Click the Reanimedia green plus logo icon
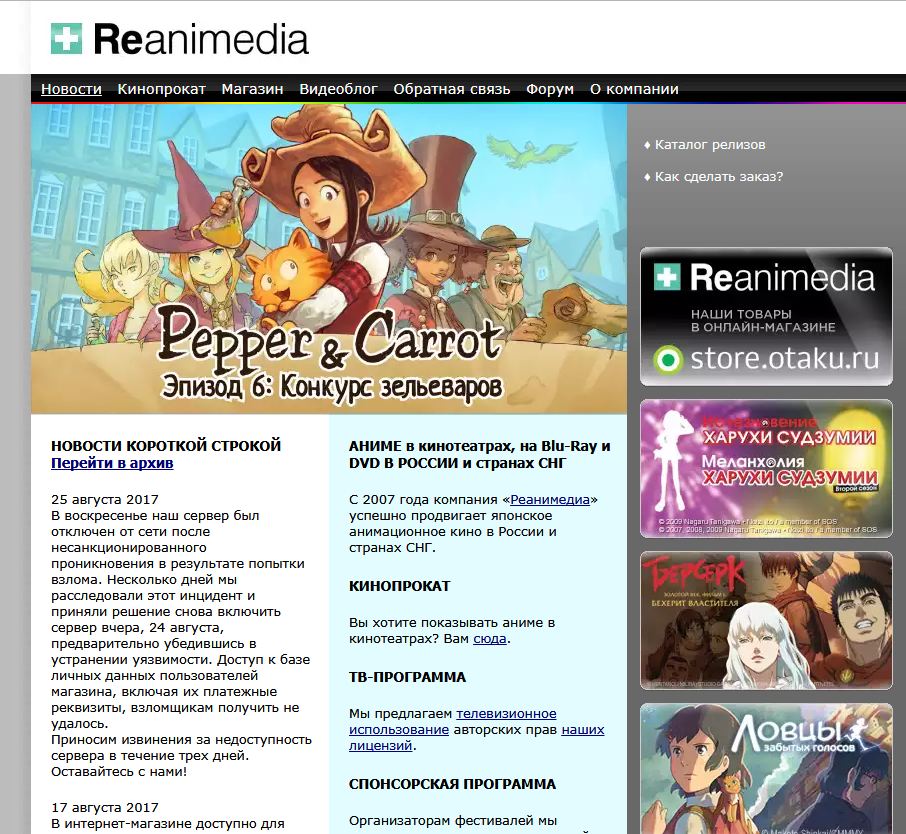Screen dimensions: 906x834 tap(66, 39)
